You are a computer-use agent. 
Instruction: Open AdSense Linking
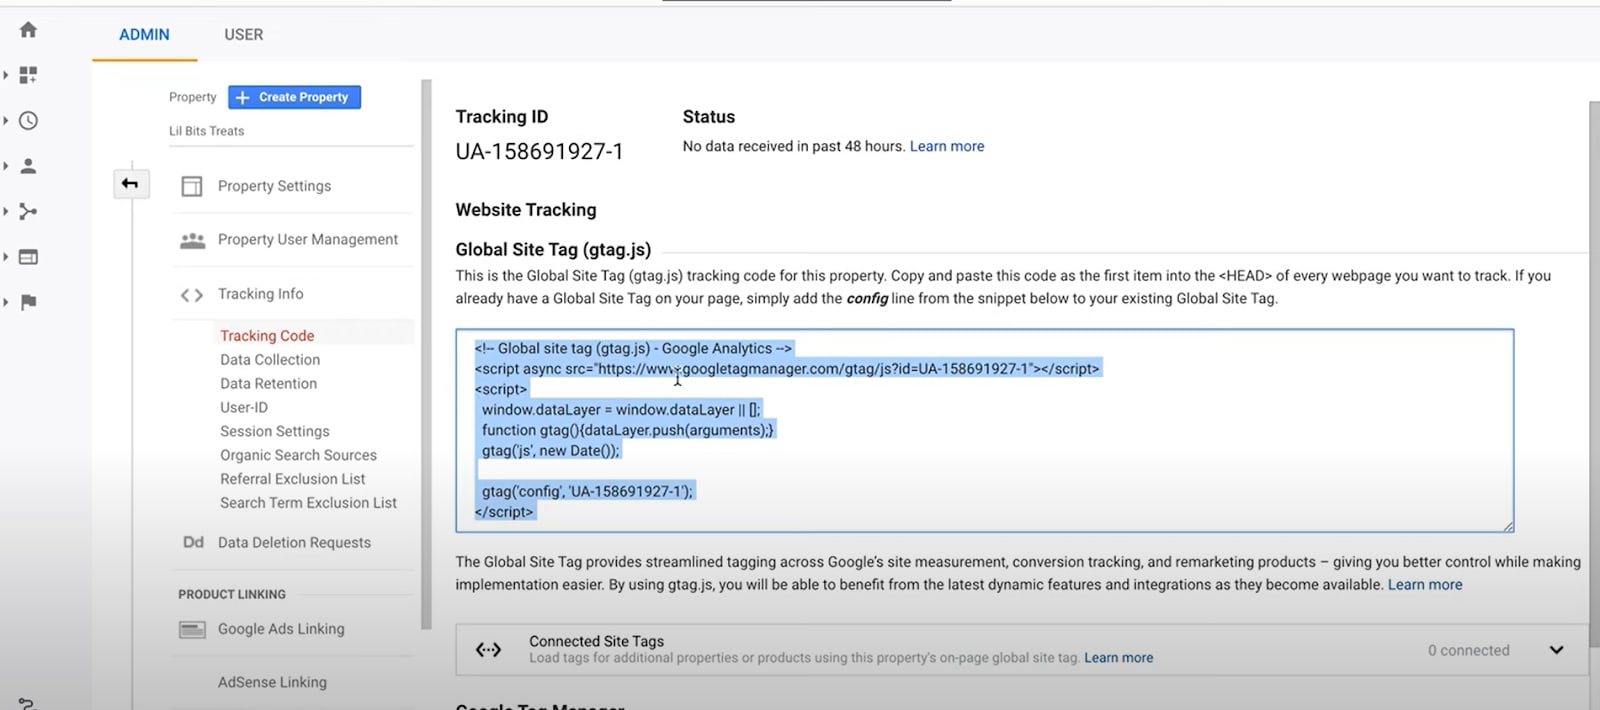point(272,682)
